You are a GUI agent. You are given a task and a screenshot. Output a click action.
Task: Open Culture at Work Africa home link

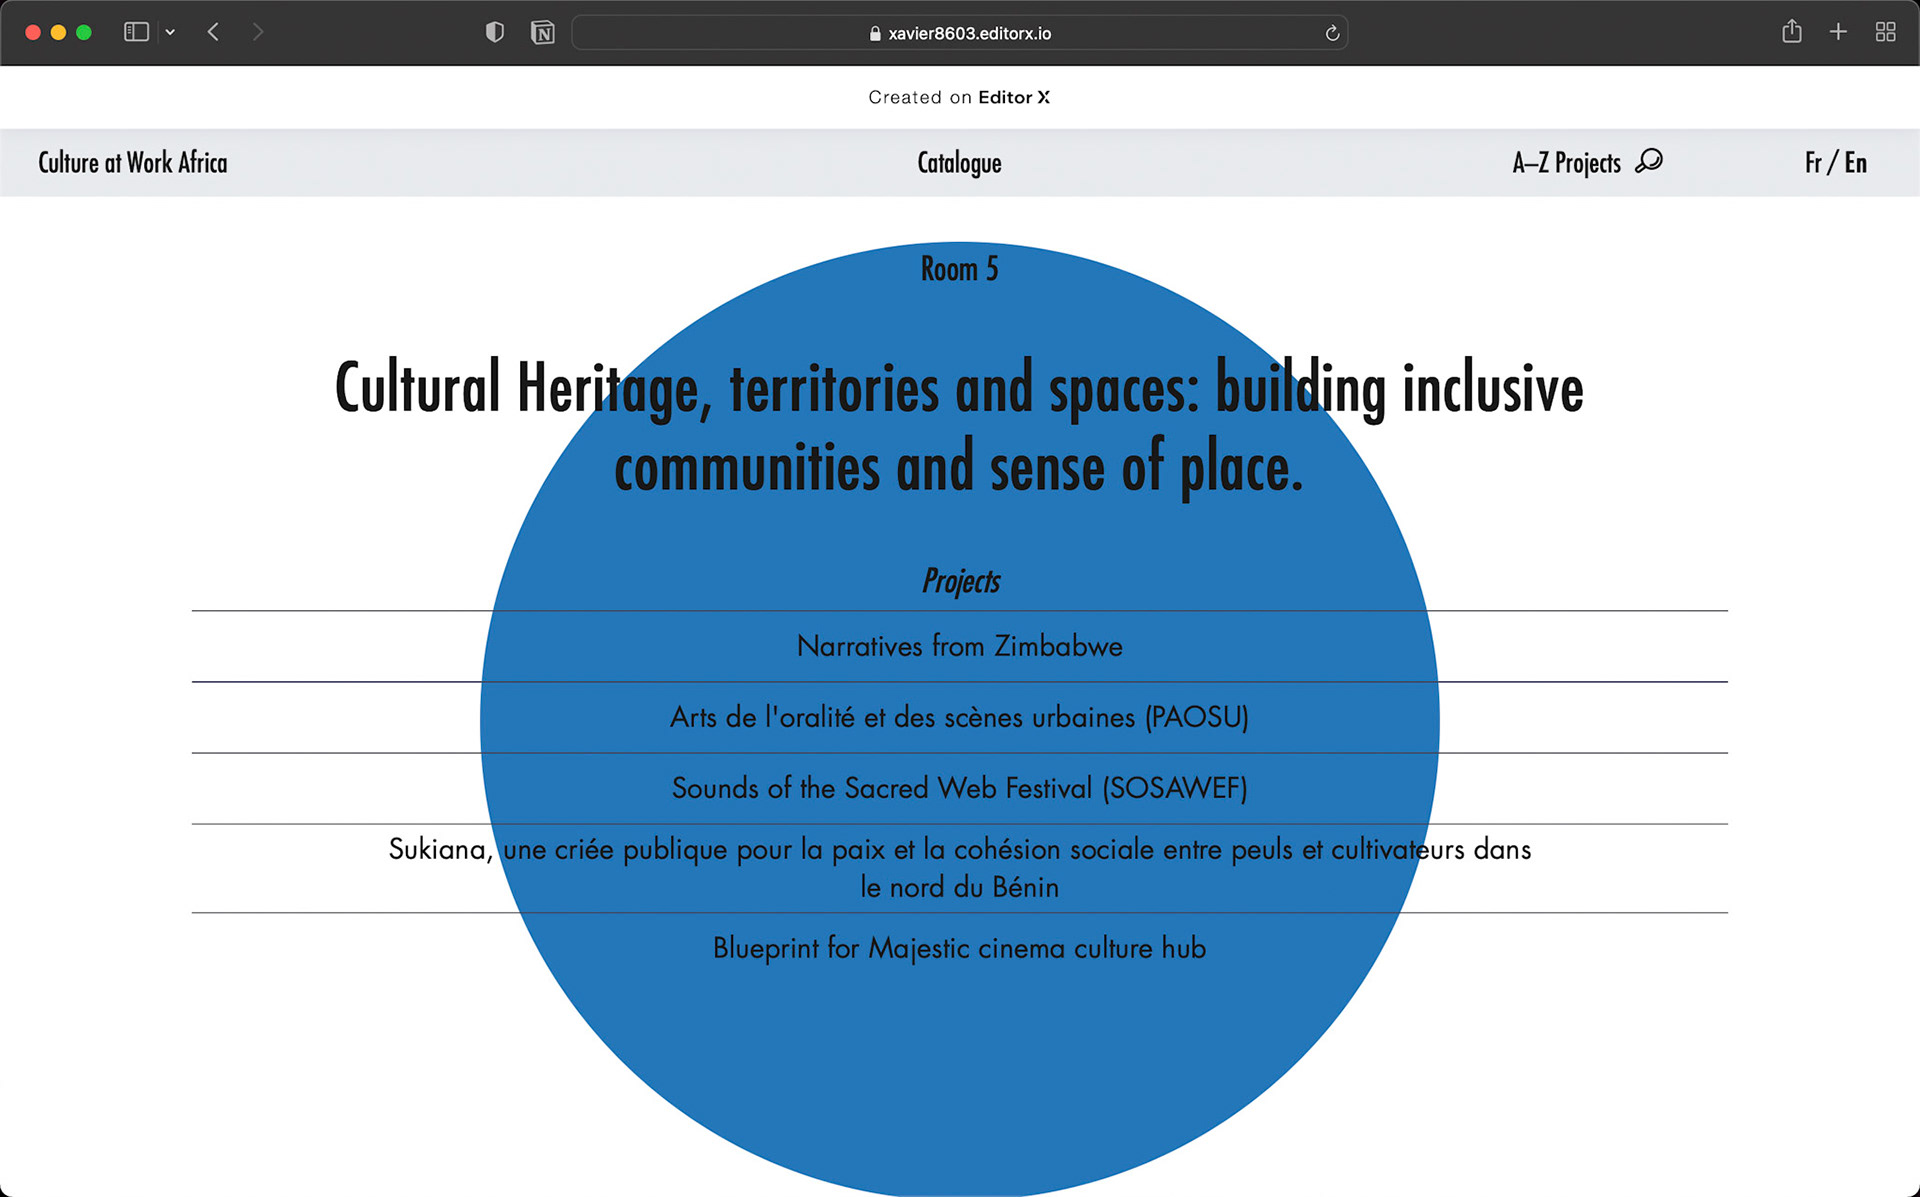pos(133,162)
